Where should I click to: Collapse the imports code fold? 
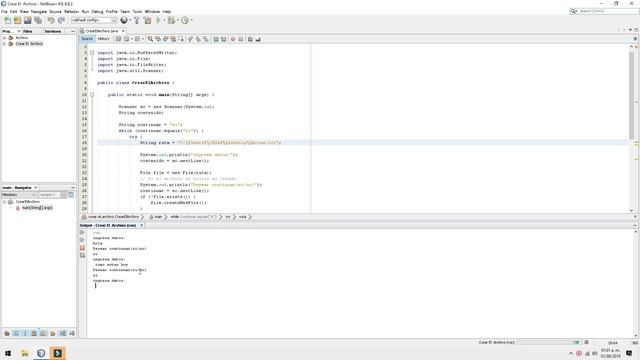click(x=92, y=53)
